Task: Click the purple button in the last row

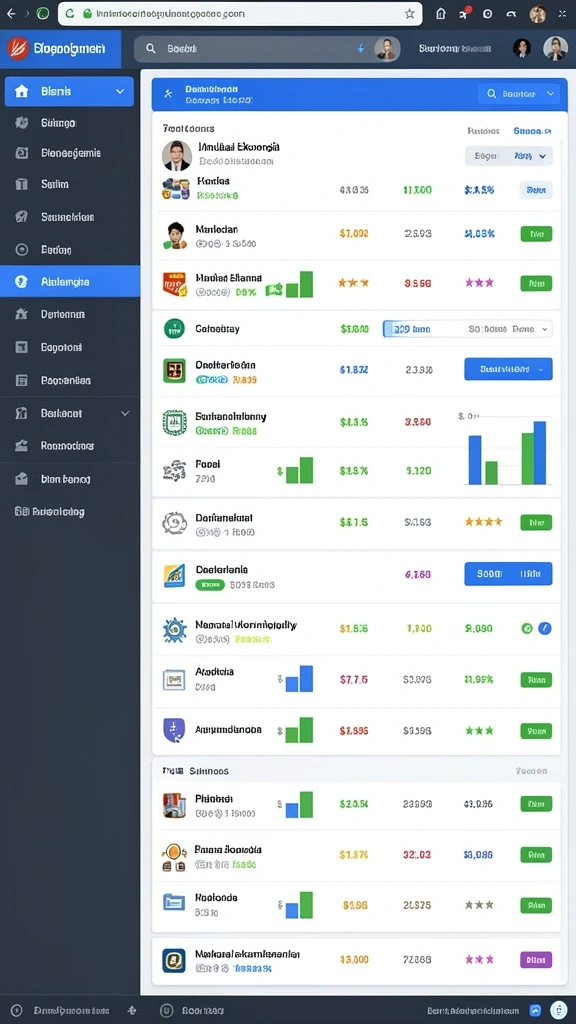Action: pos(536,959)
